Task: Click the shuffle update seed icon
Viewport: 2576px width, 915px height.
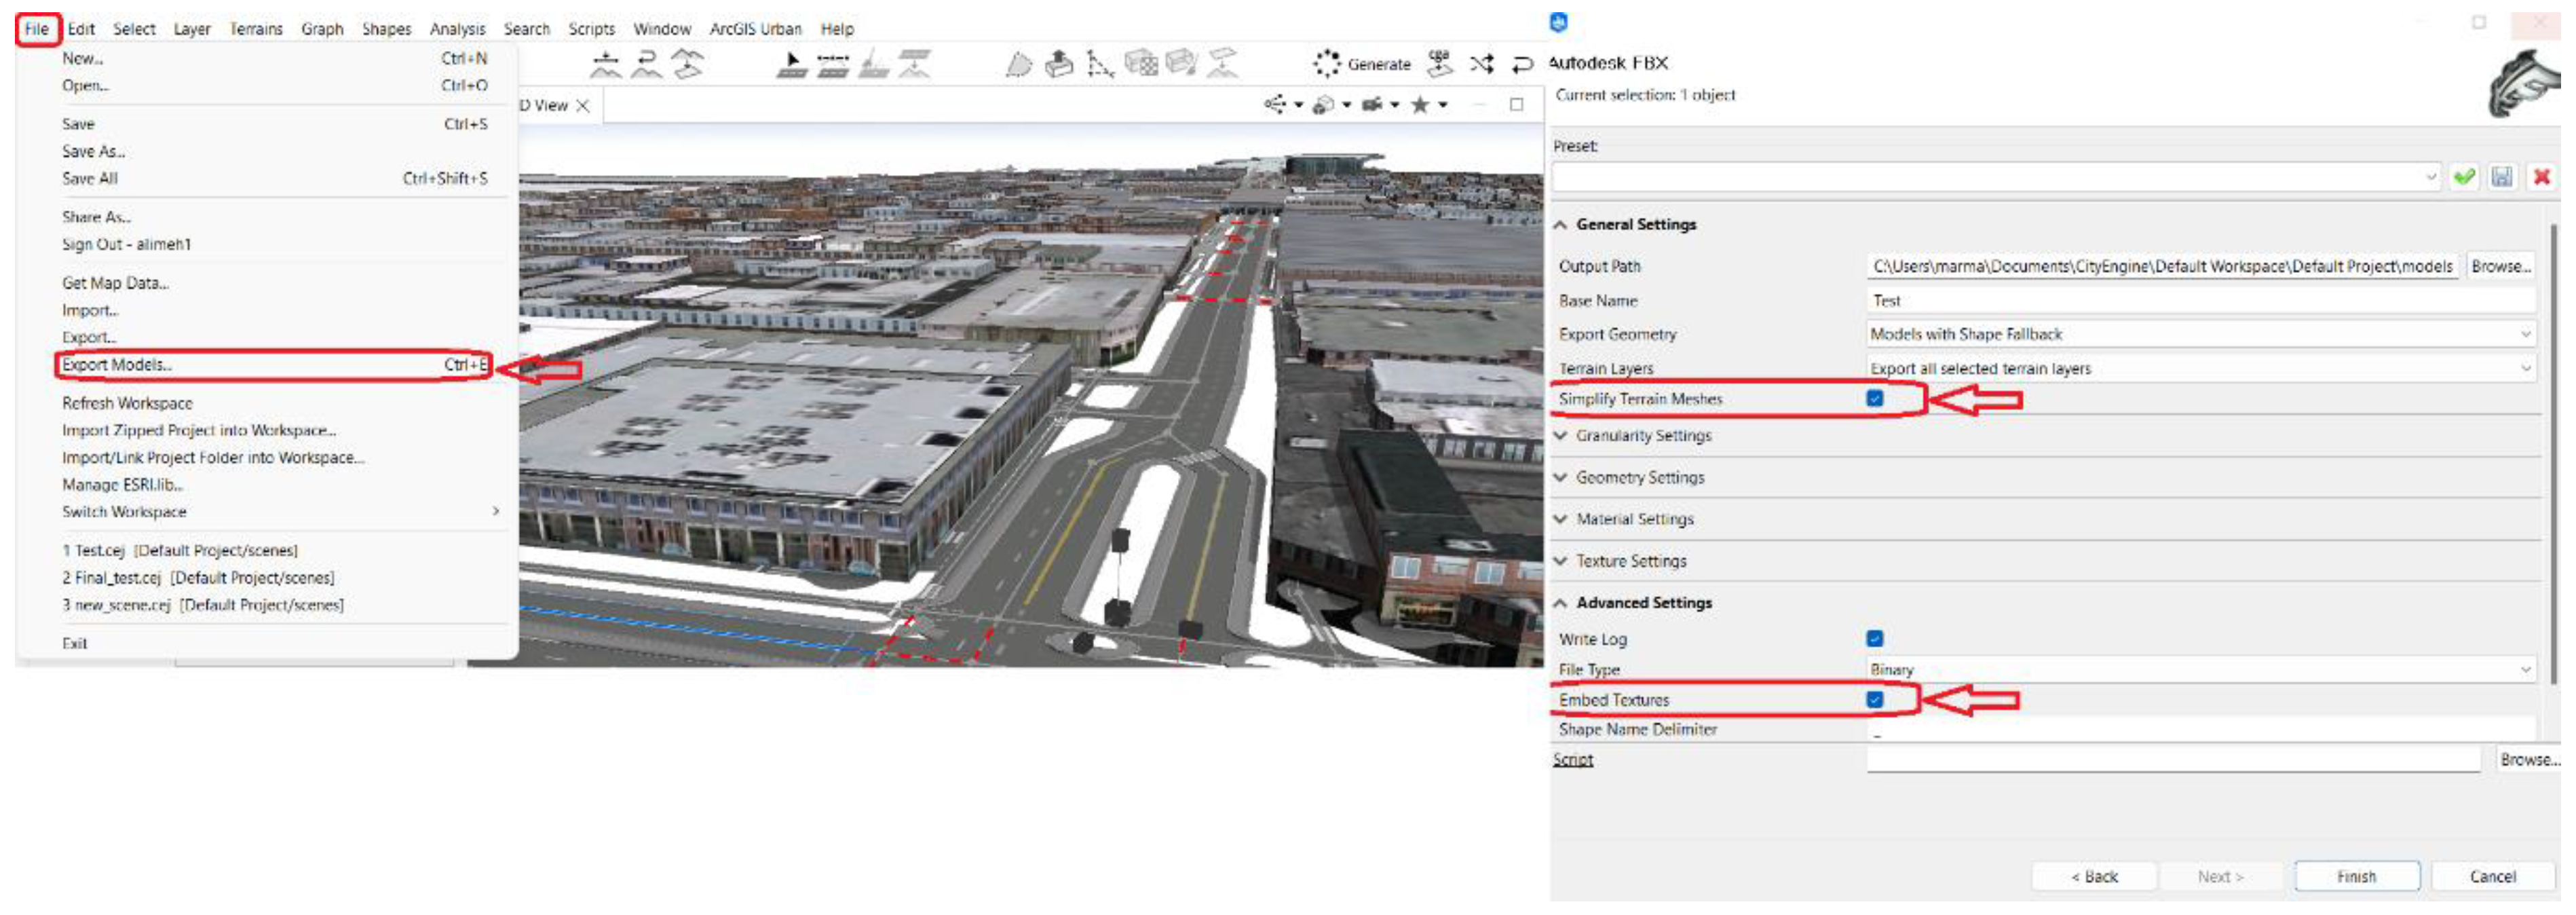Action: (x=1482, y=64)
